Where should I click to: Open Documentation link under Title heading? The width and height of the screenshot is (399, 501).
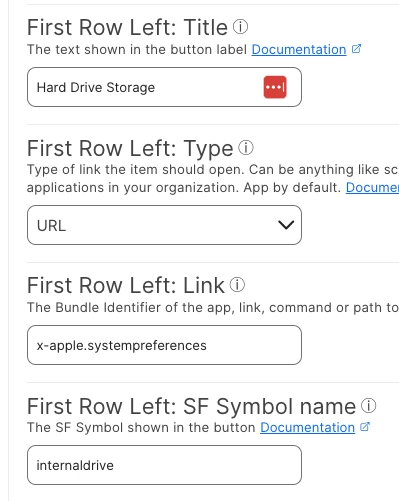tap(299, 49)
